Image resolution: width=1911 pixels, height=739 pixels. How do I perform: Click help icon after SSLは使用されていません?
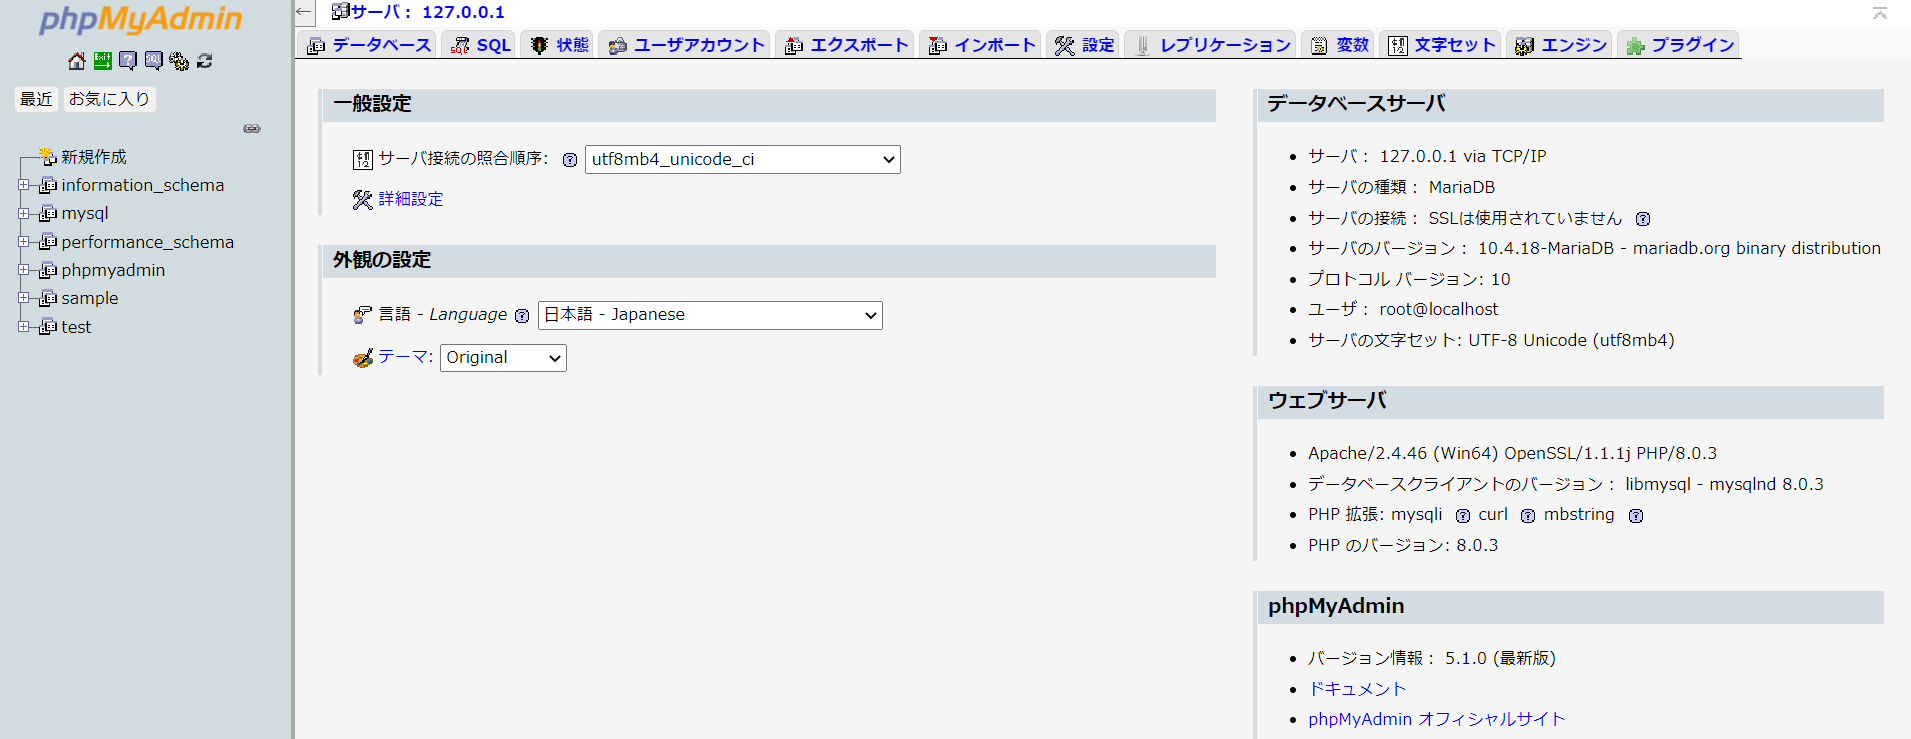[1643, 219]
